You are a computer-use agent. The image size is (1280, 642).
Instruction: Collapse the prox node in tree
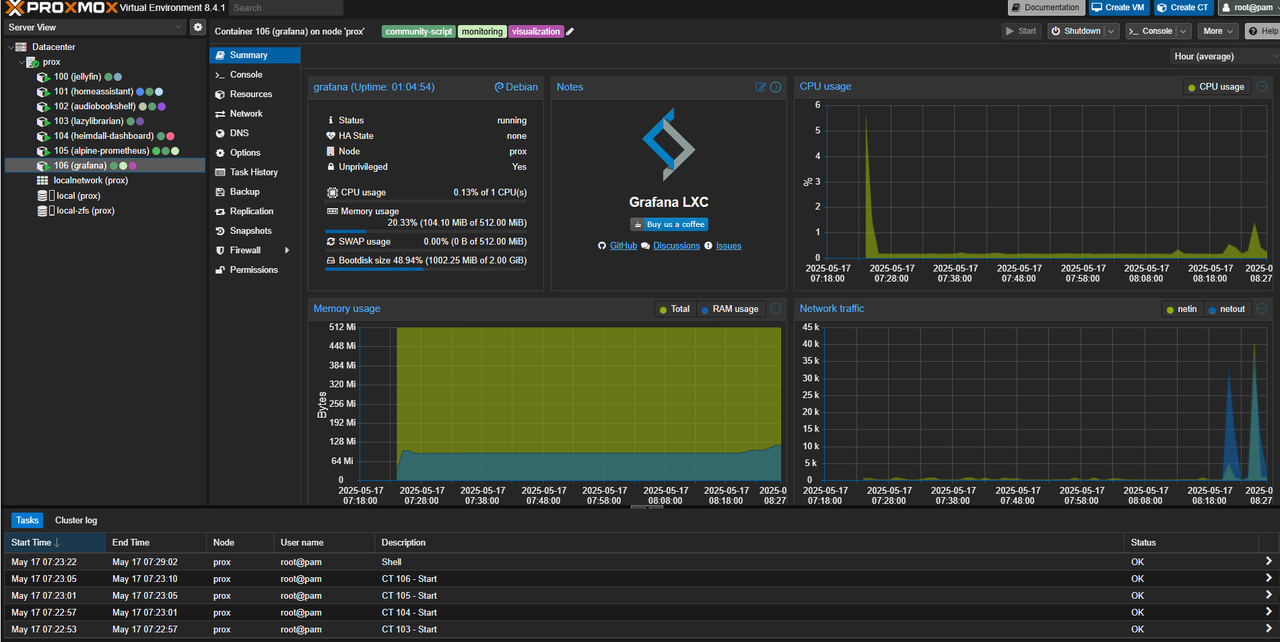coord(21,62)
